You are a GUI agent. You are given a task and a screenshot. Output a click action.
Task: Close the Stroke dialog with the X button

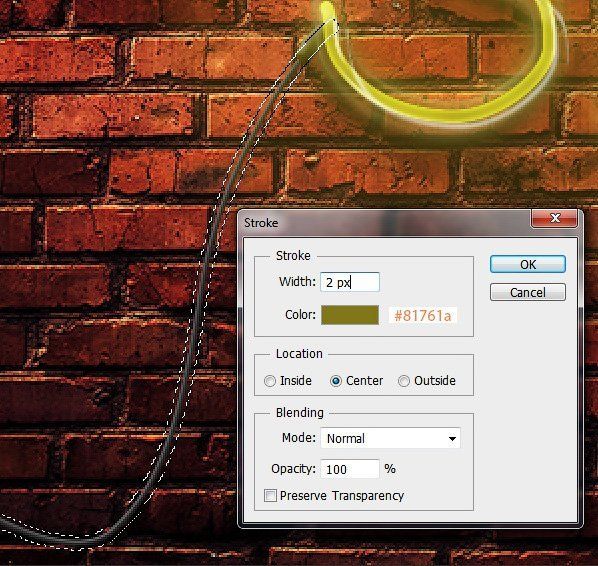[x=554, y=218]
